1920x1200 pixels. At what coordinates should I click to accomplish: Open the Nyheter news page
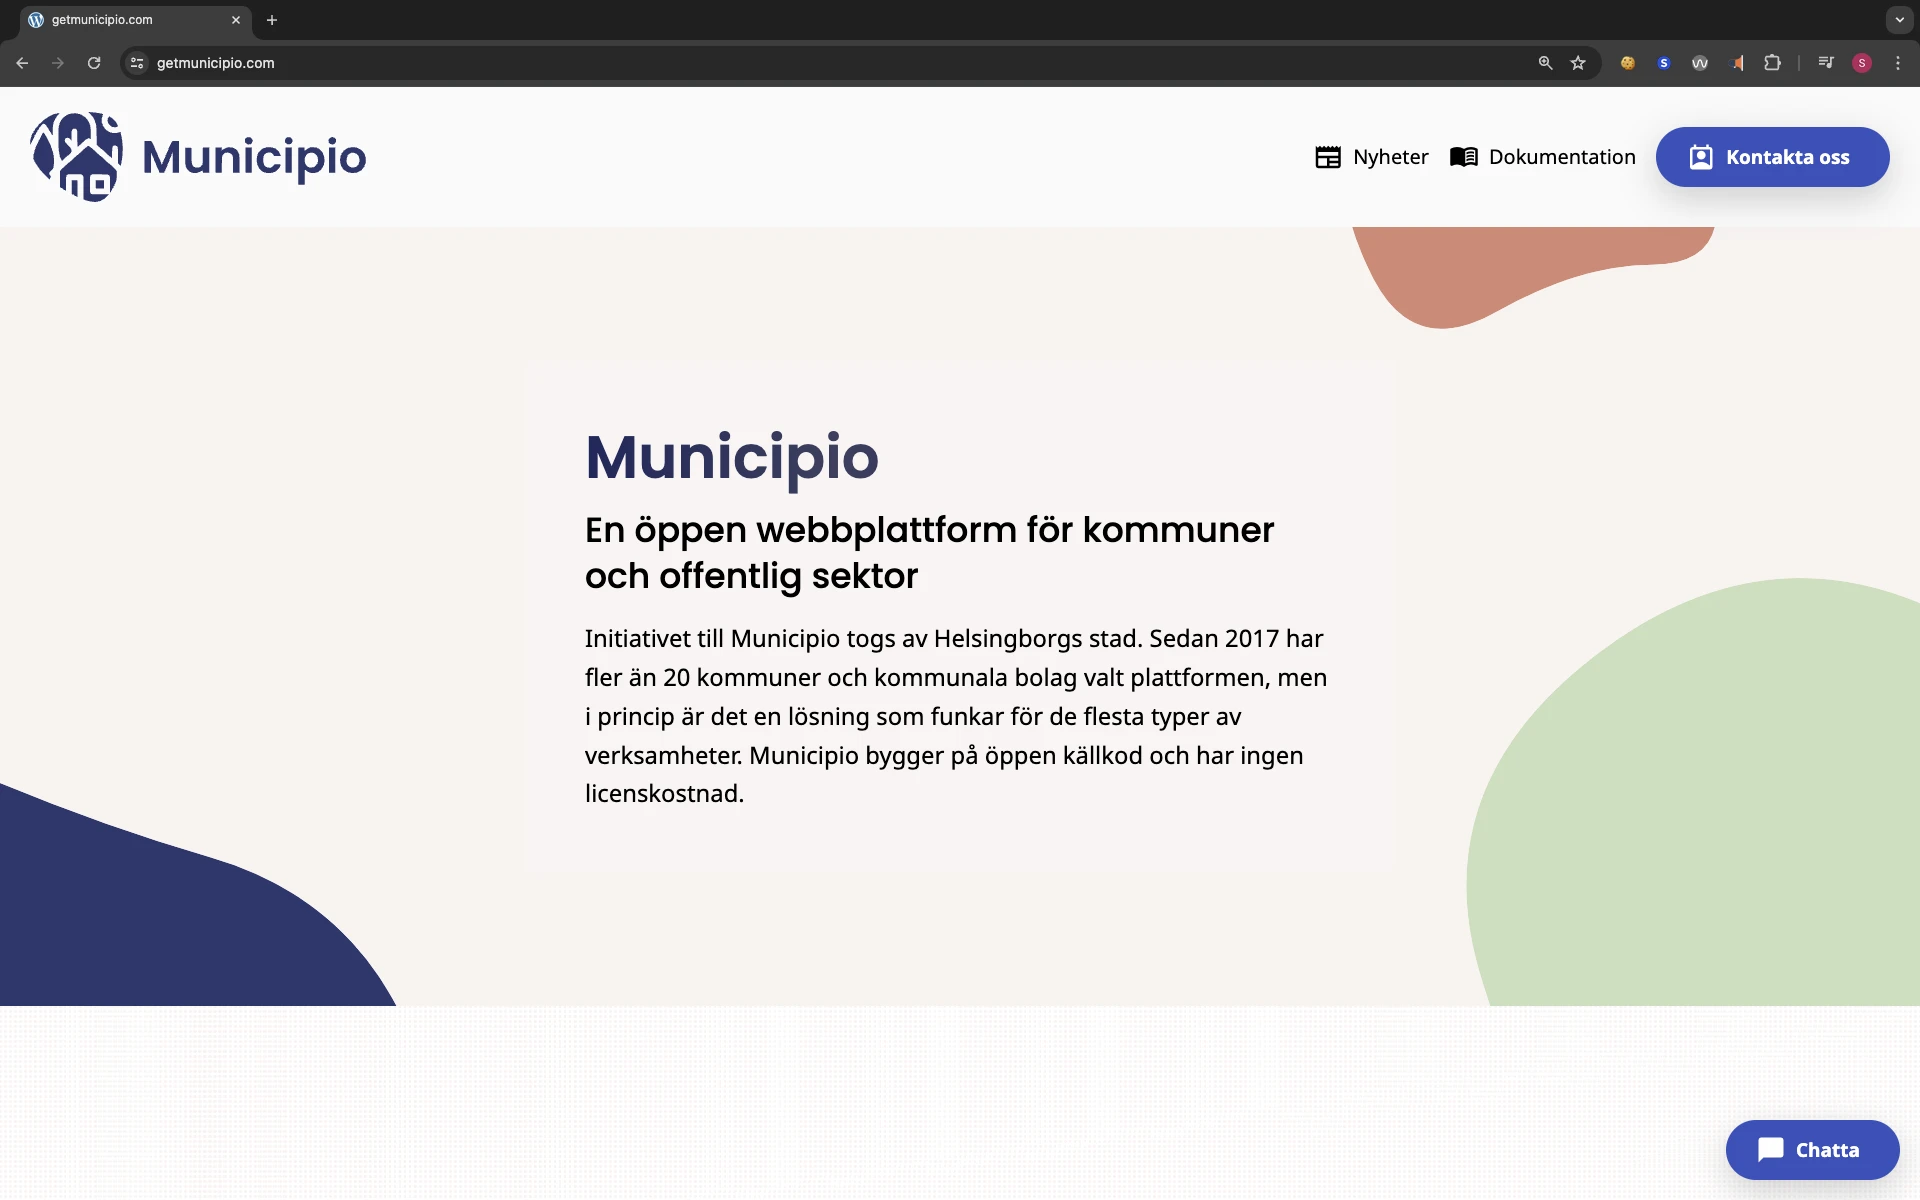coord(1371,157)
